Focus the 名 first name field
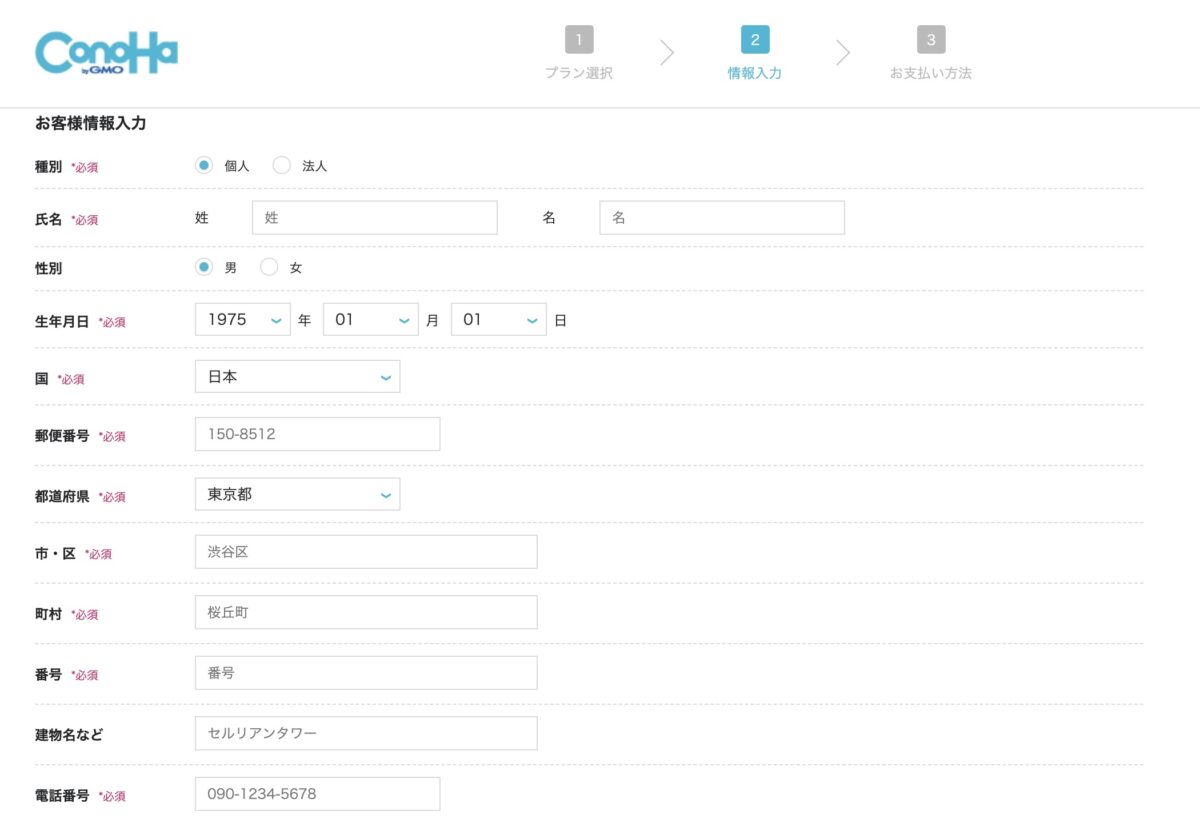 coord(722,217)
